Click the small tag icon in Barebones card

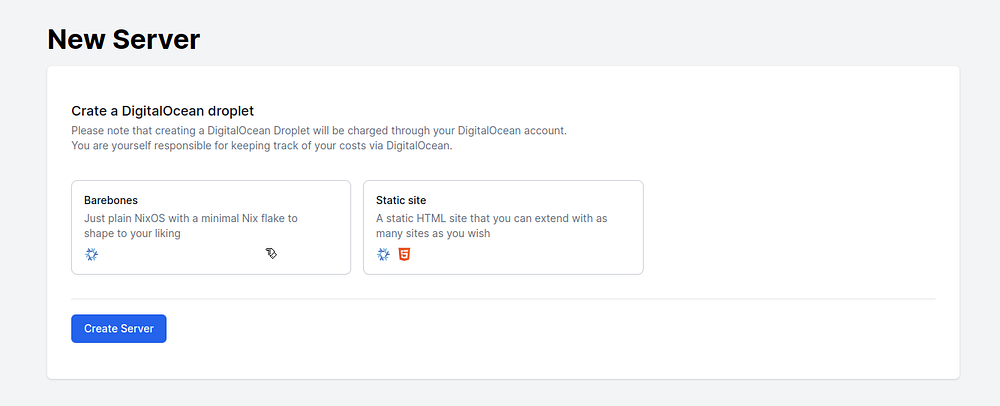pos(271,254)
